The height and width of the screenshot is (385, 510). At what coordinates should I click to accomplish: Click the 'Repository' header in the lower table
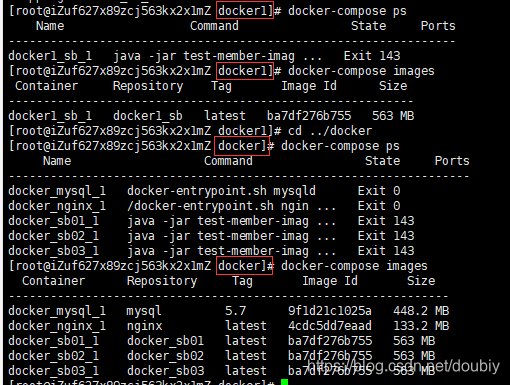(162, 281)
